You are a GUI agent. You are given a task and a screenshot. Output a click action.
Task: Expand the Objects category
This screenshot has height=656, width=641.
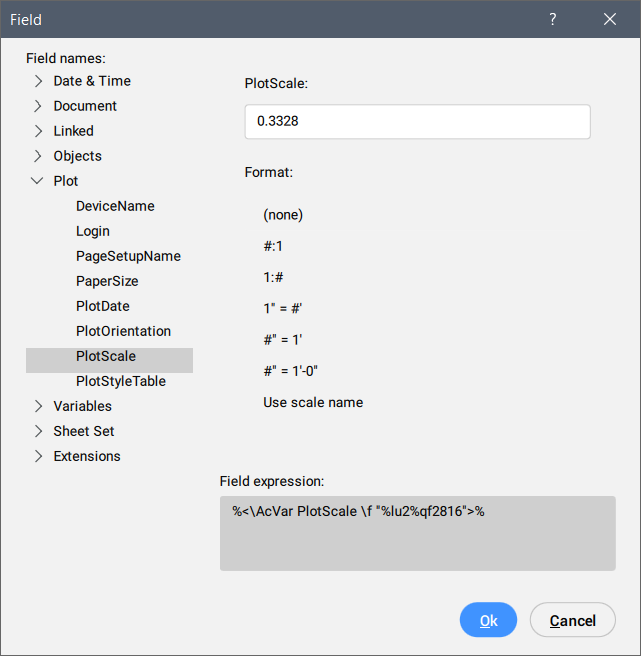[38, 156]
